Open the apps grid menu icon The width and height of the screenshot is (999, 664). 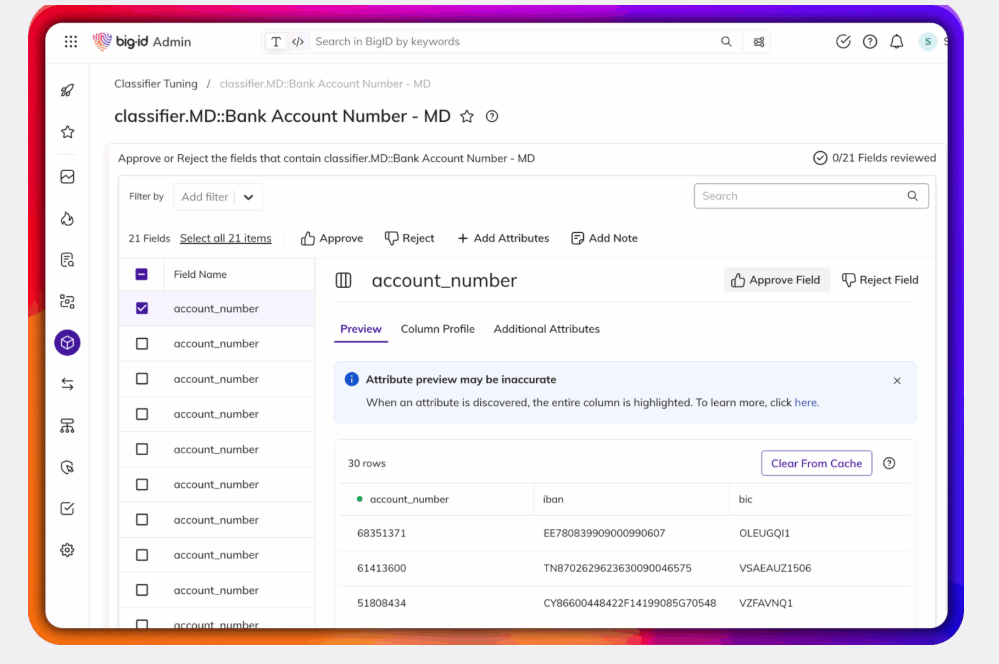click(71, 42)
